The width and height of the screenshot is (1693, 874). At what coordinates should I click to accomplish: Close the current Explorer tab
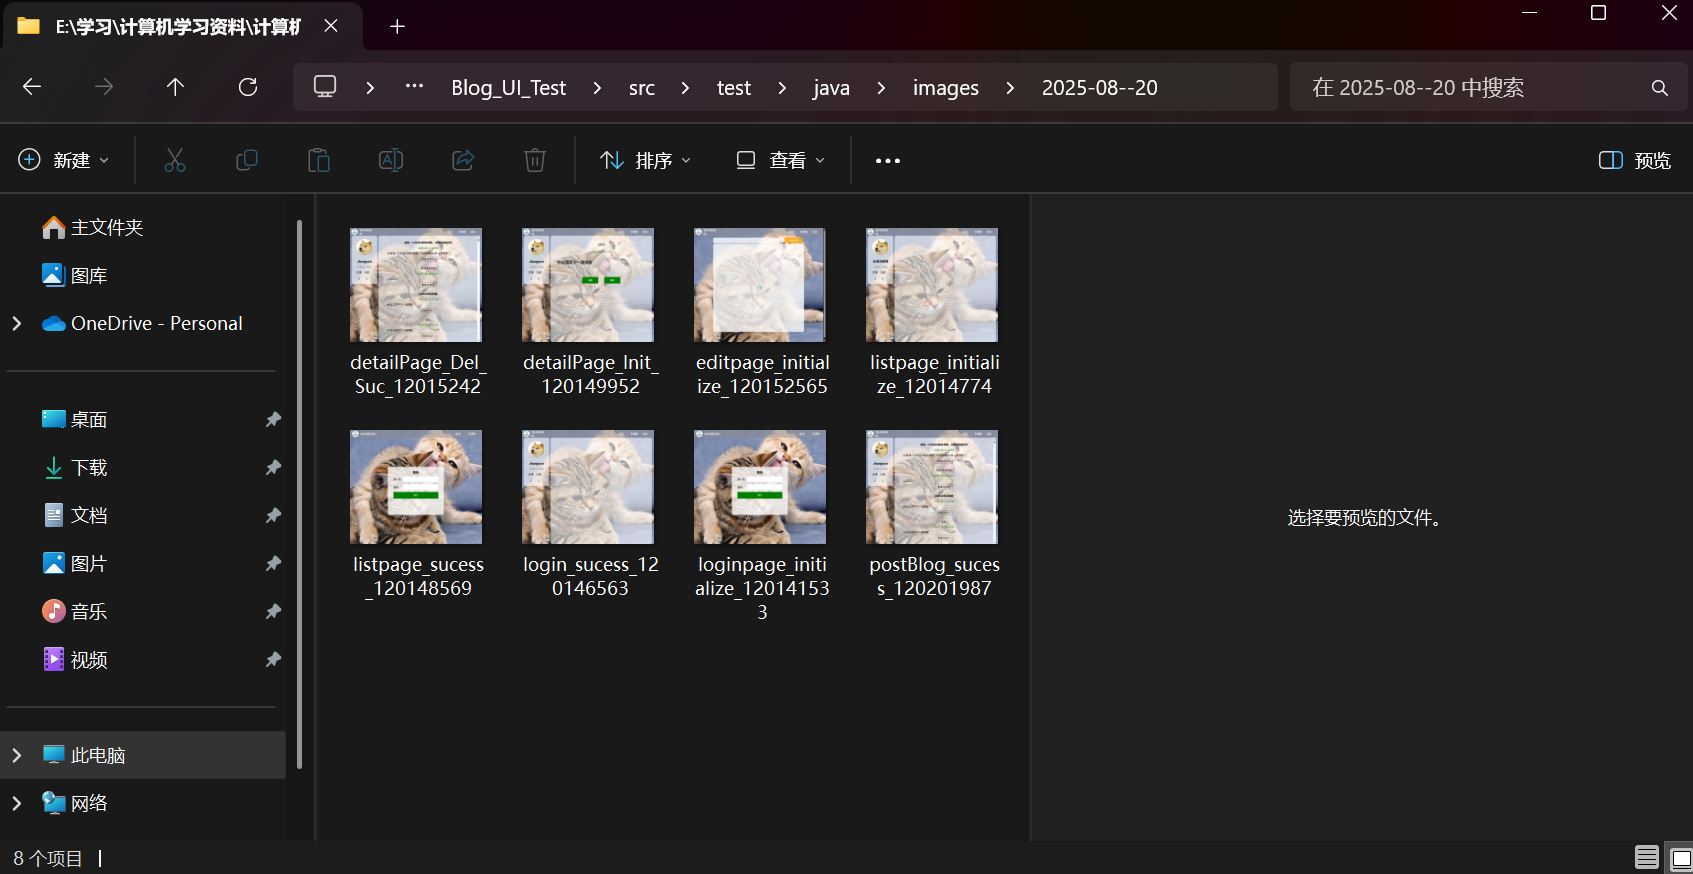[331, 26]
